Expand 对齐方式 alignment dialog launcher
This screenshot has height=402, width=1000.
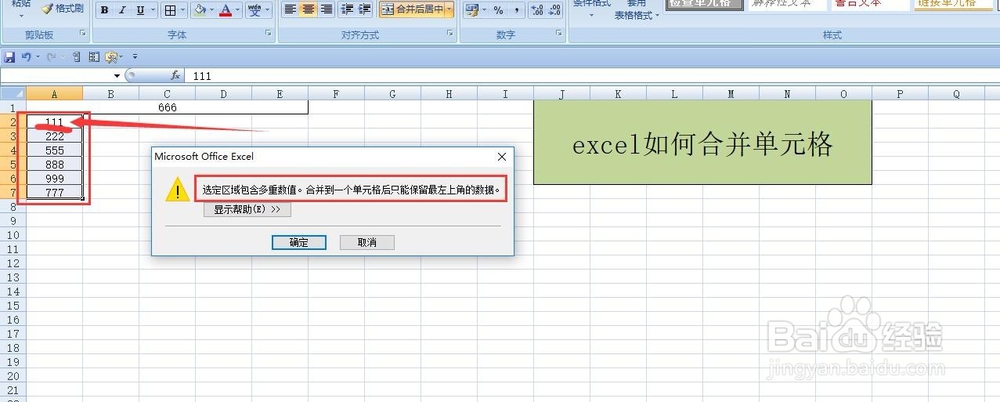[x=450, y=34]
